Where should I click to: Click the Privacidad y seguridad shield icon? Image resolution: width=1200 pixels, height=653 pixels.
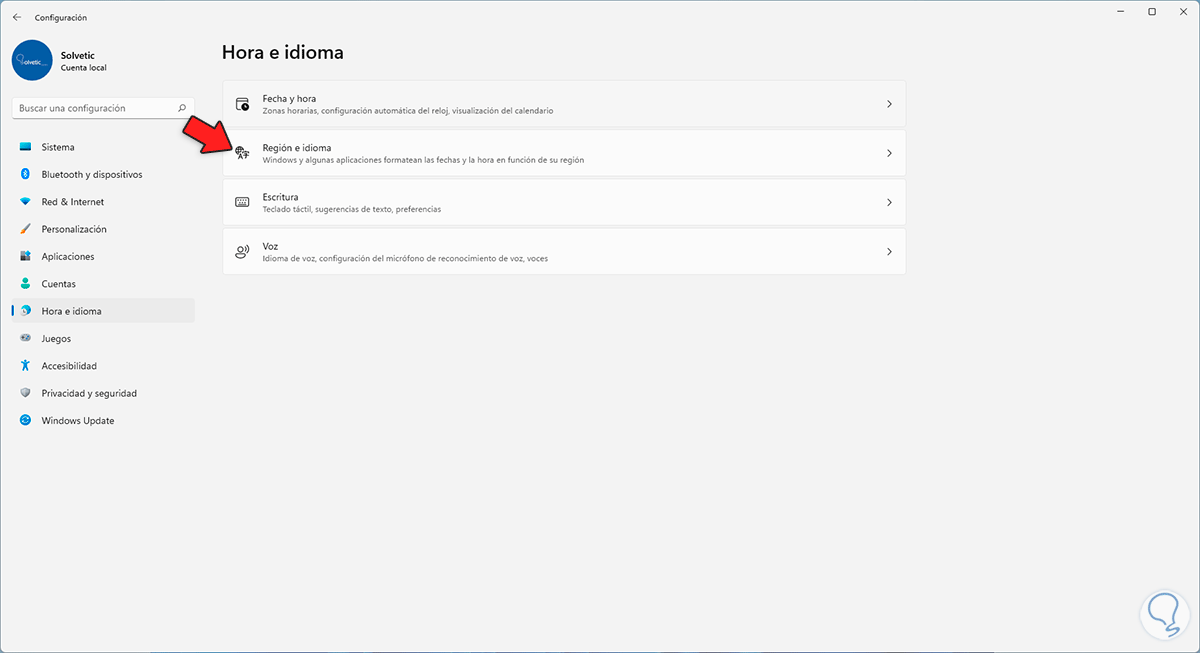pyautogui.click(x=26, y=394)
